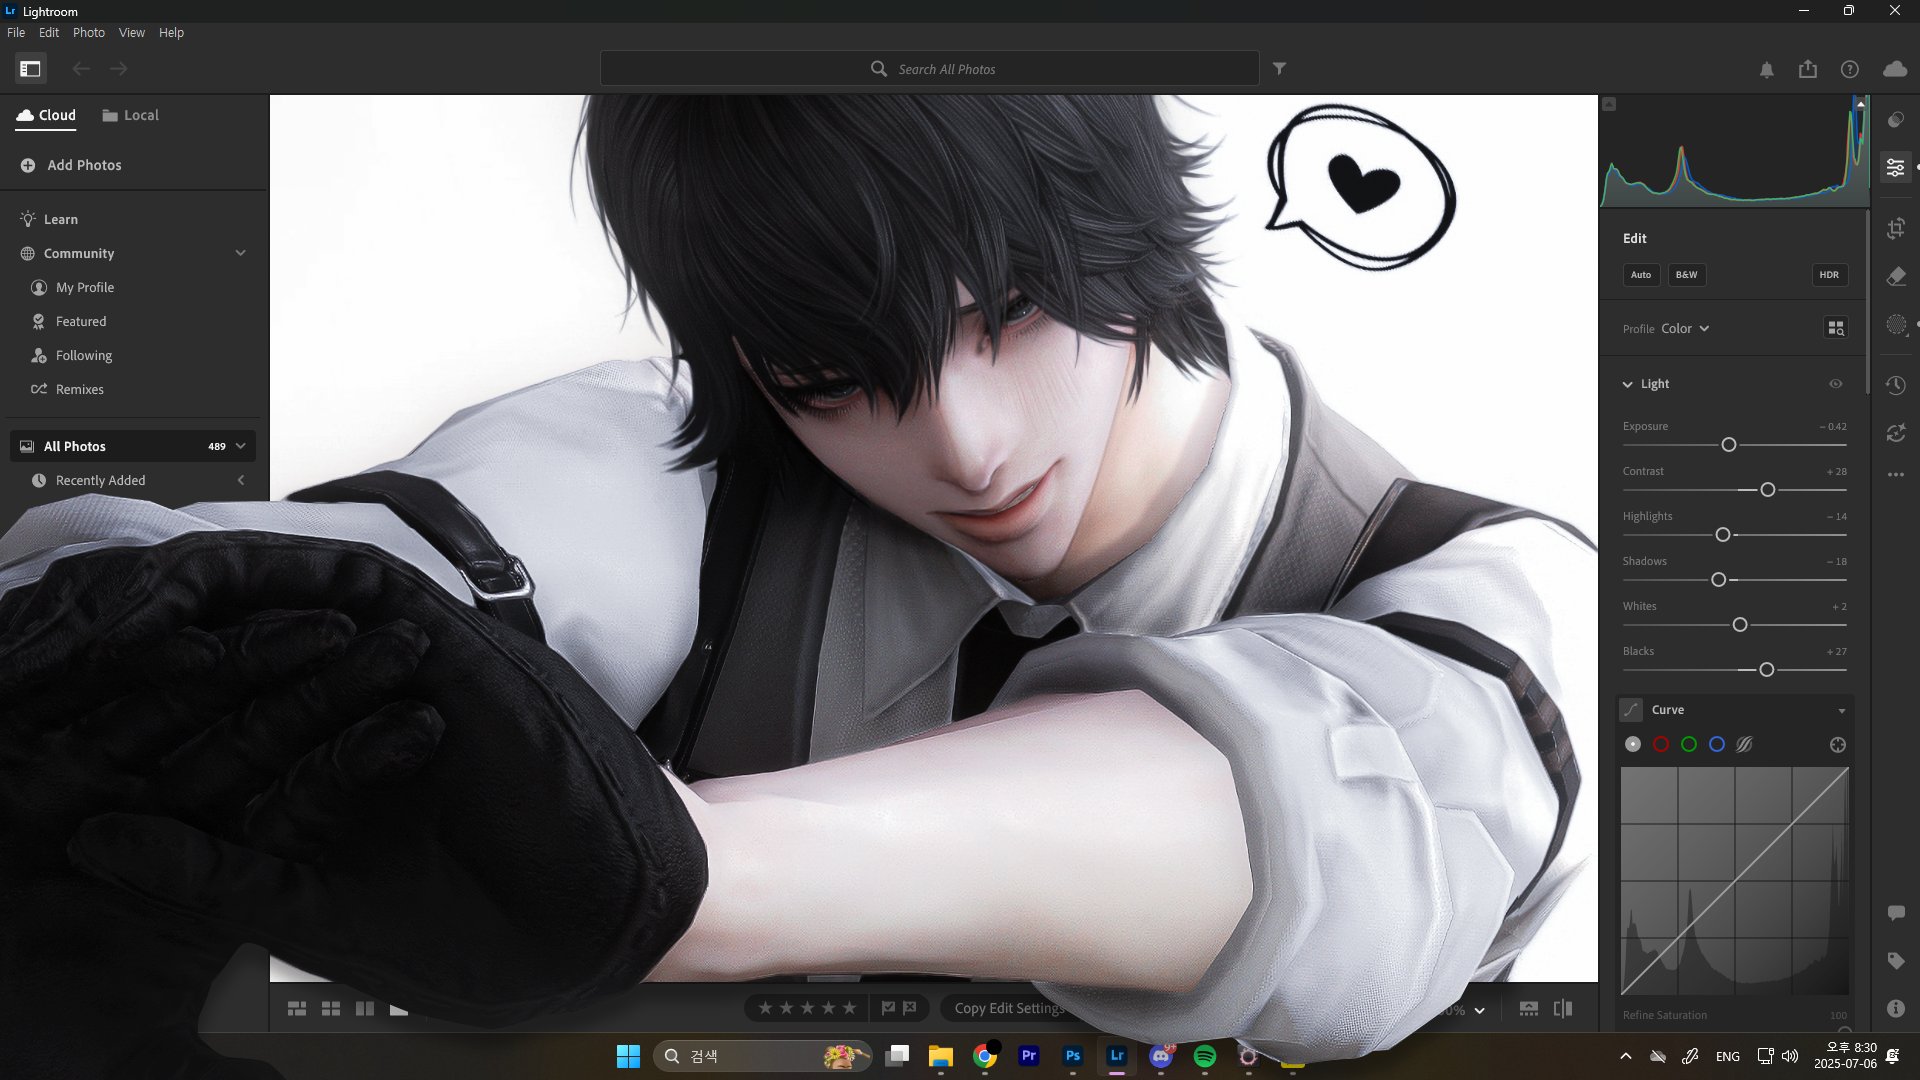Image resolution: width=1920 pixels, height=1080 pixels.
Task: Switch to square grid view
Action: click(x=331, y=1009)
